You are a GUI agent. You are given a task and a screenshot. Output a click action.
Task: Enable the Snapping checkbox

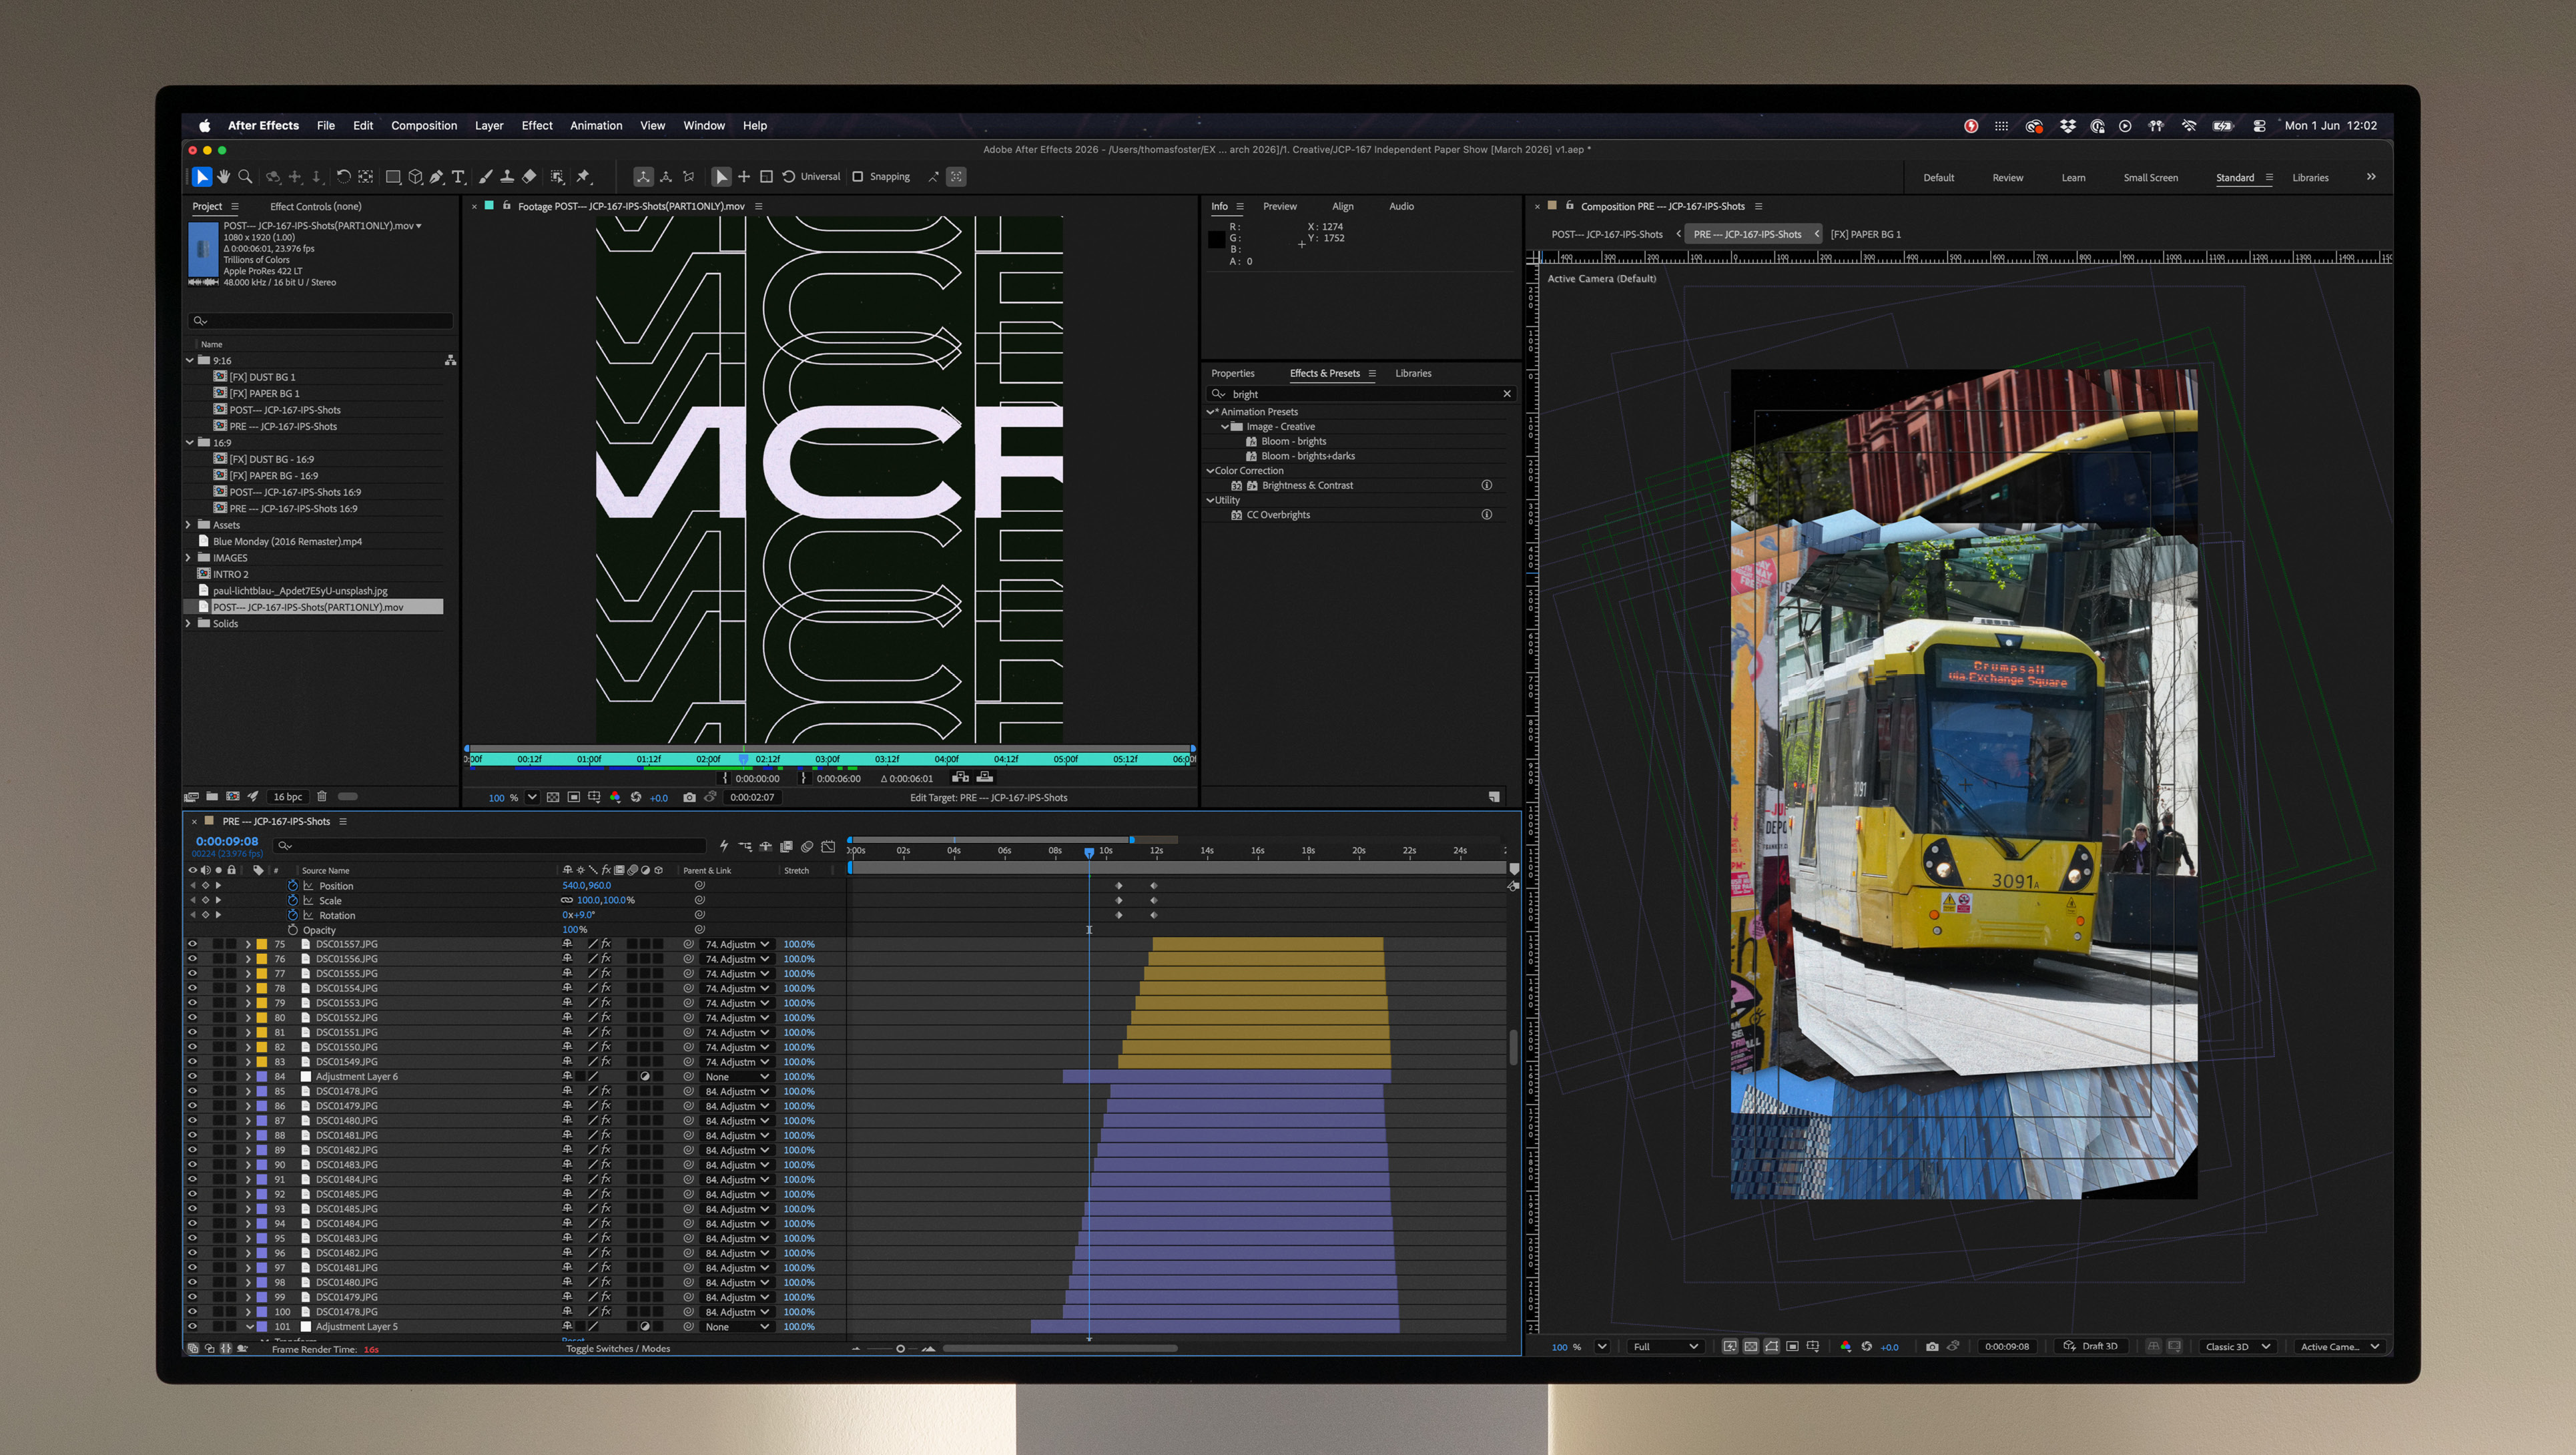point(857,177)
